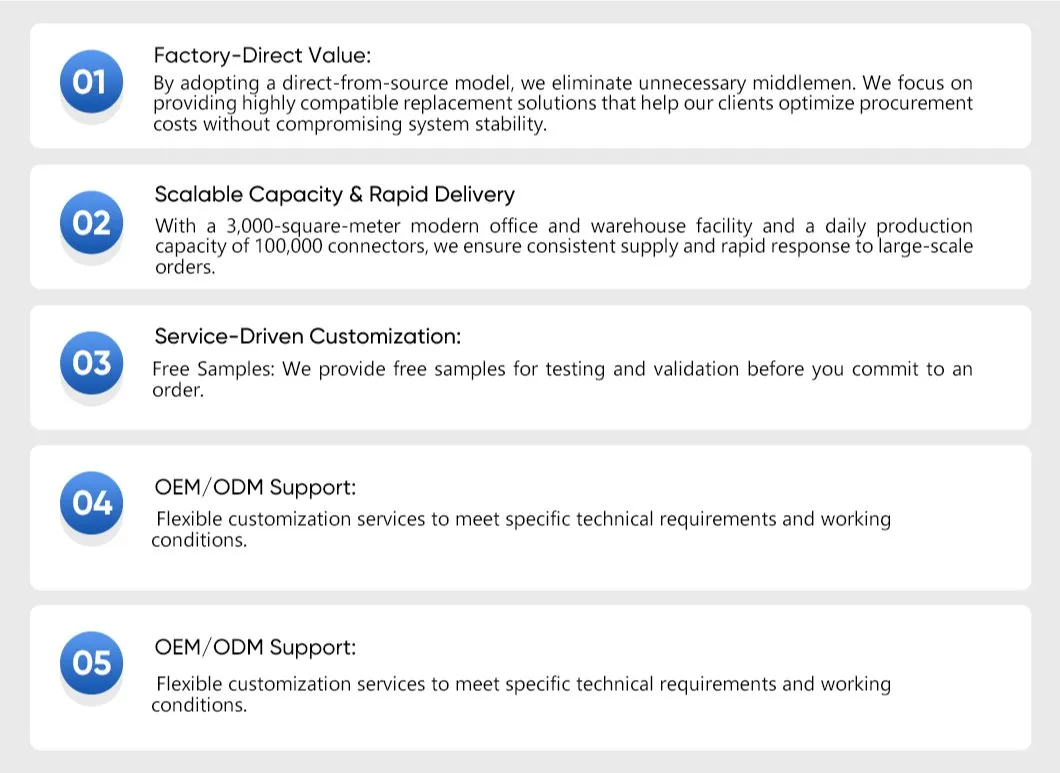
Task: Open the Scalable Capacity & Rapid Delivery heading
Action: (x=335, y=195)
